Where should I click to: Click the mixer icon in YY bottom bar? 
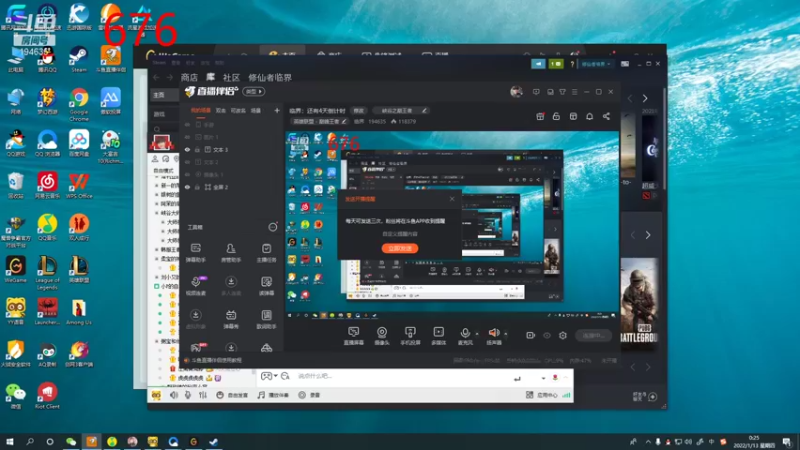[x=203, y=395]
